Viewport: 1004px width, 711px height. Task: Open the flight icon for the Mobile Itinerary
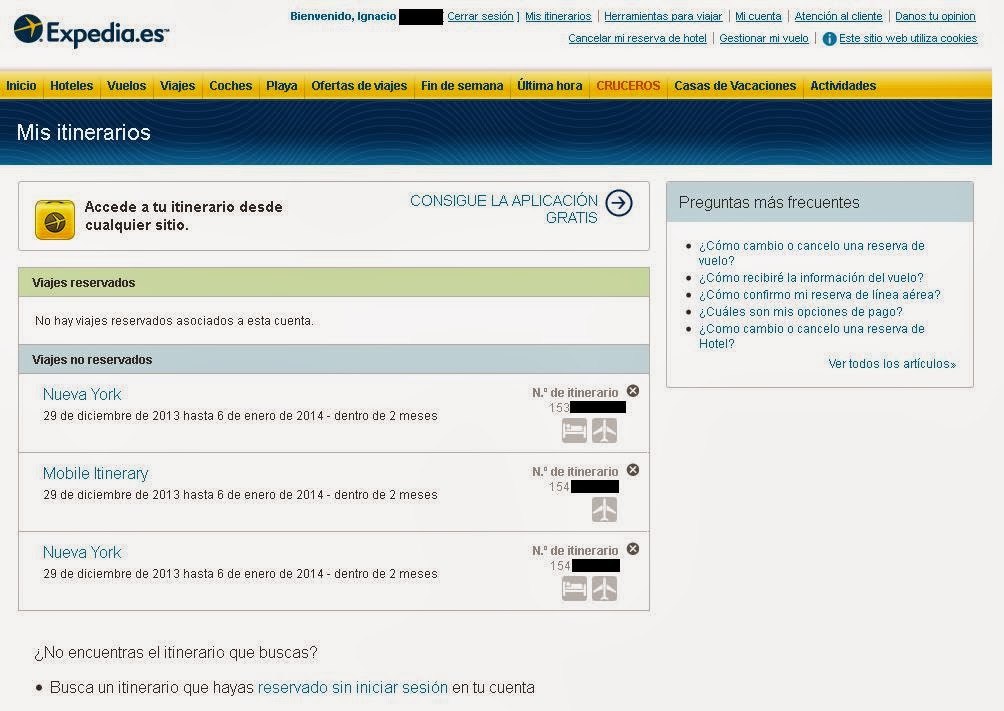tap(603, 509)
